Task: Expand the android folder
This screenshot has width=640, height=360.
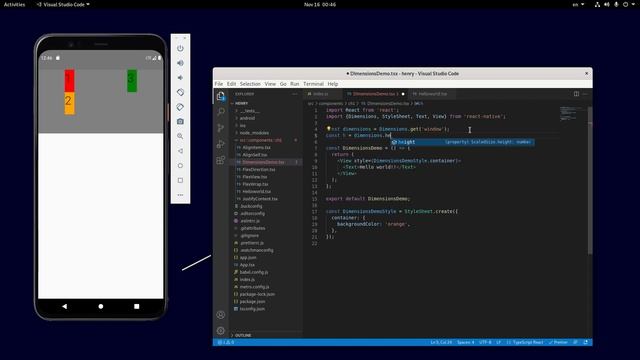Action: pos(247,118)
